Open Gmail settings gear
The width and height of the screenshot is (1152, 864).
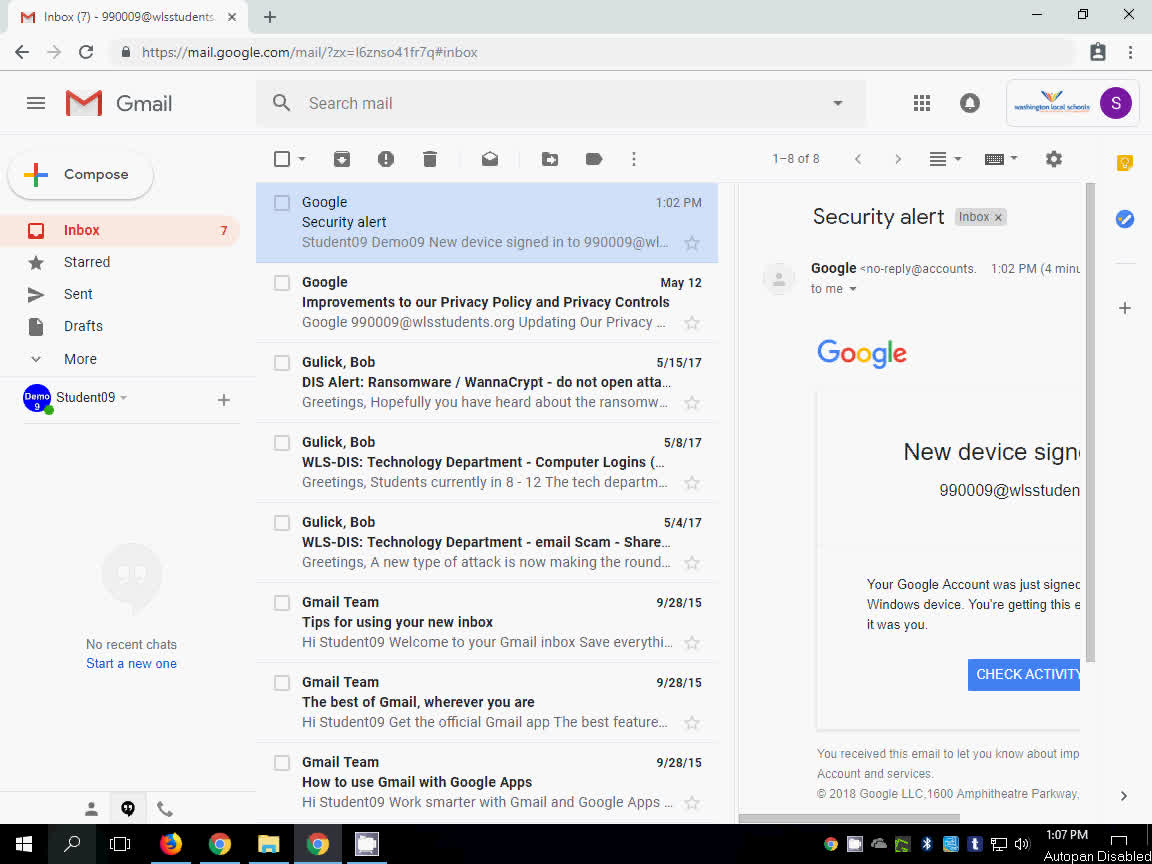coord(1053,158)
